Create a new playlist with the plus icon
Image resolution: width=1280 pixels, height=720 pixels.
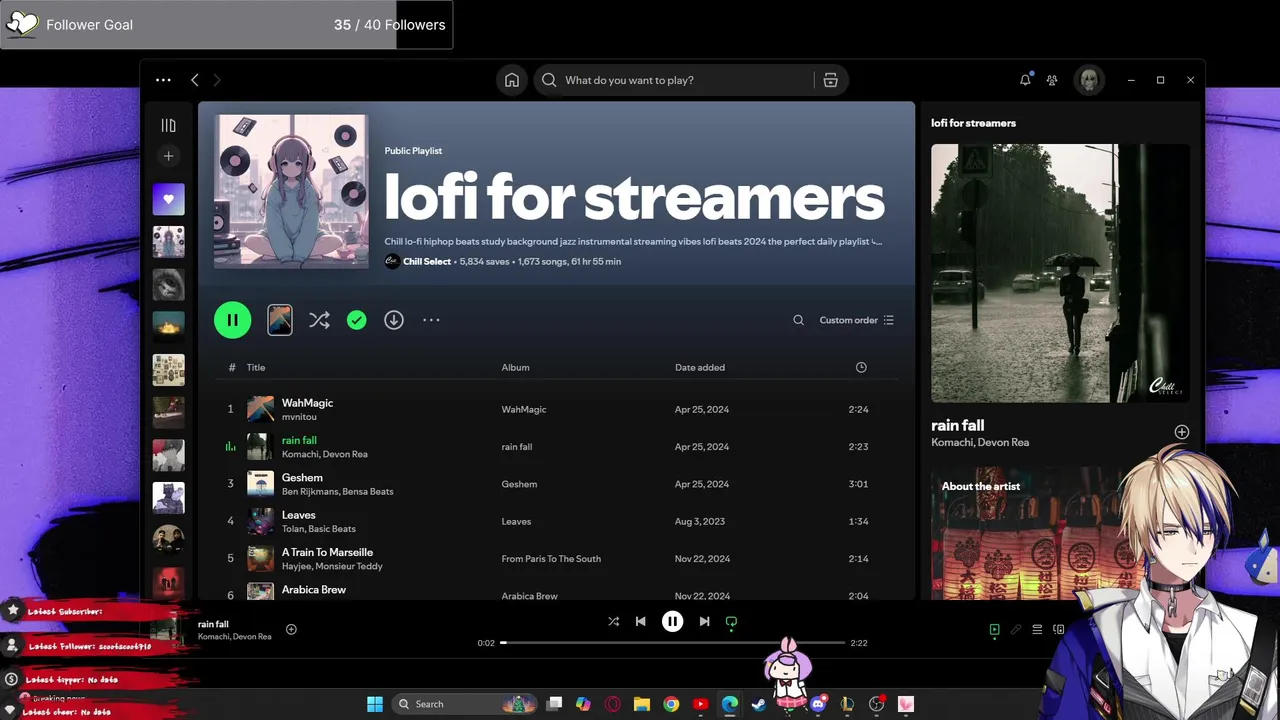point(168,156)
